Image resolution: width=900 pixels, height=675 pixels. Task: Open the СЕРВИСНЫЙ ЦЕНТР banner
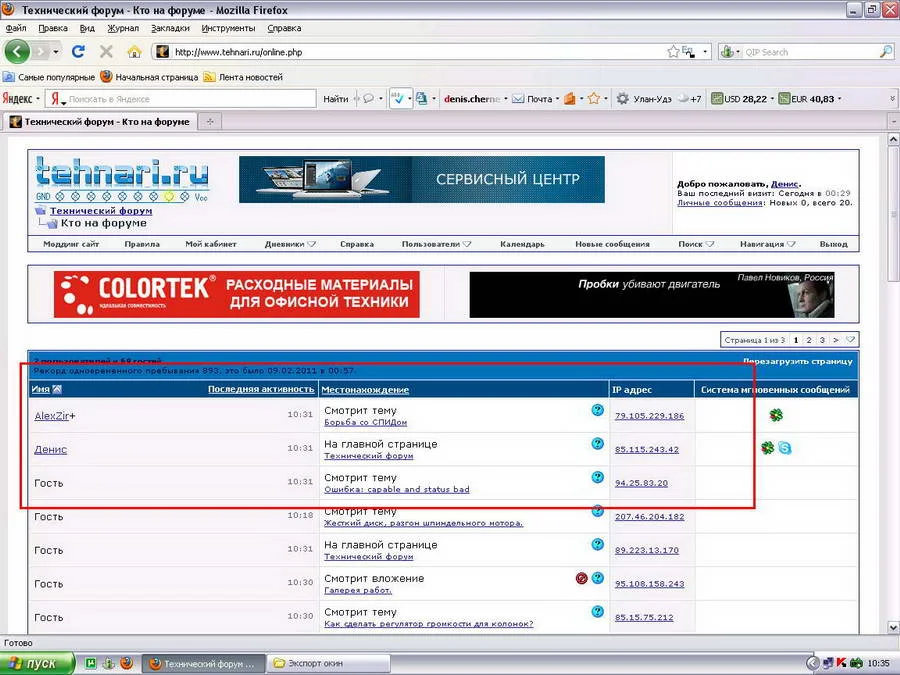[x=422, y=179]
